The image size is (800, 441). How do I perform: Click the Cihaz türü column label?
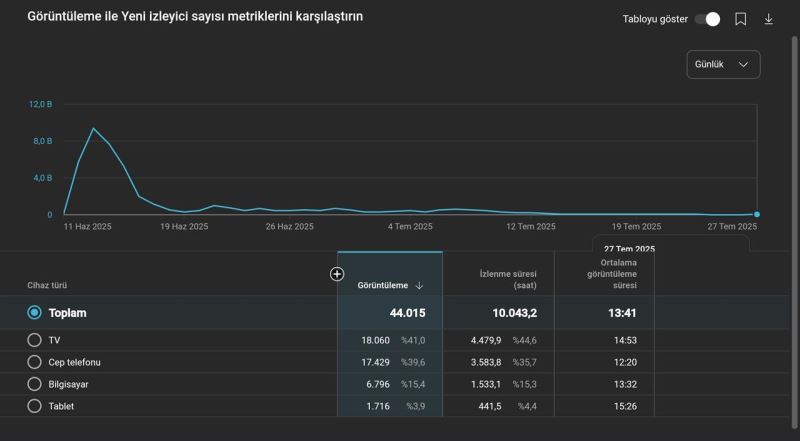pyautogui.click(x=47, y=286)
